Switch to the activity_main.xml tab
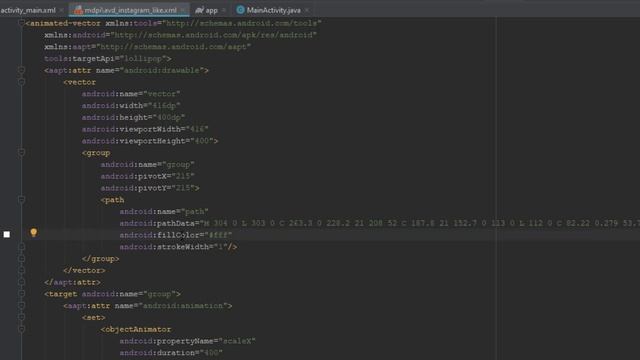 click(28, 10)
